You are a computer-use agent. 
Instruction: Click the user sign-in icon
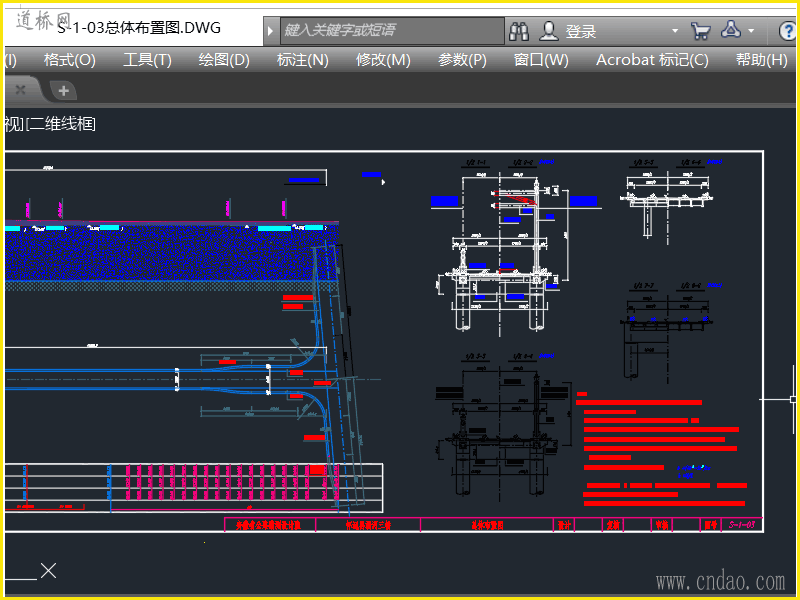pos(548,32)
